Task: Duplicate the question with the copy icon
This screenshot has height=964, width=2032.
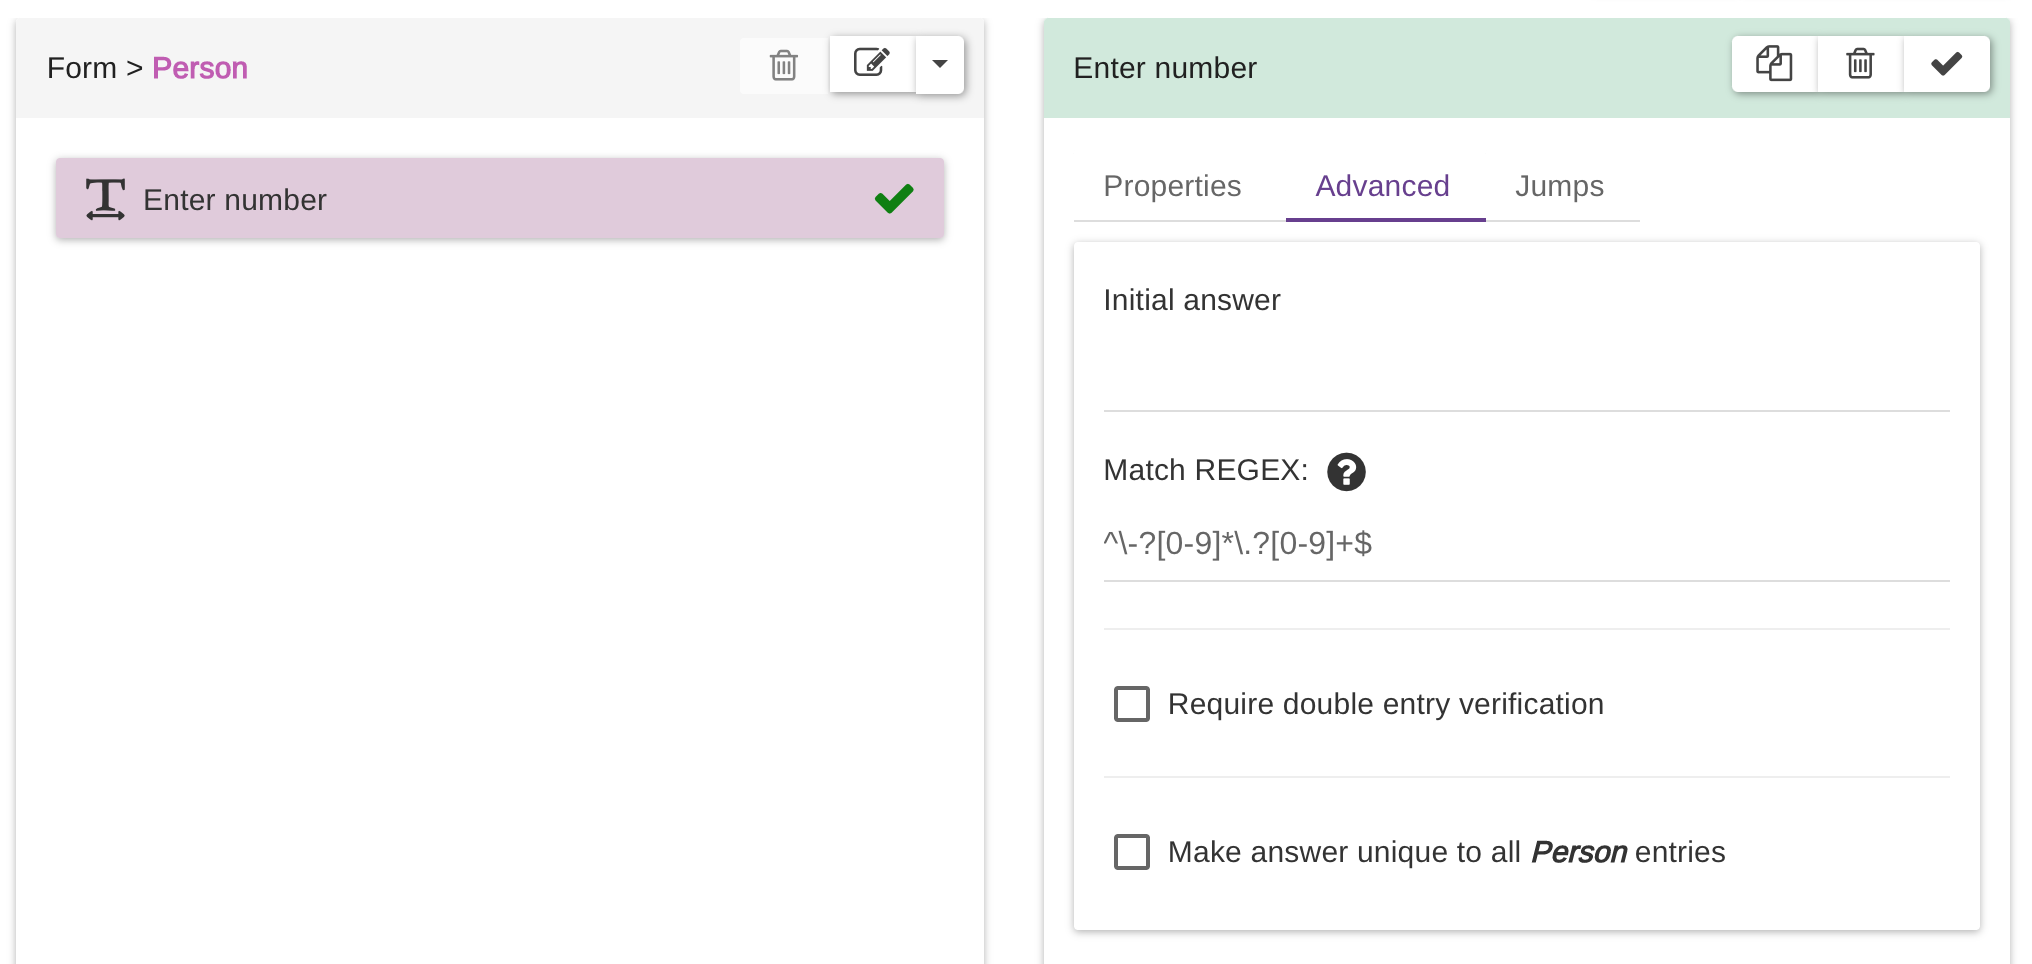Action: [1774, 64]
